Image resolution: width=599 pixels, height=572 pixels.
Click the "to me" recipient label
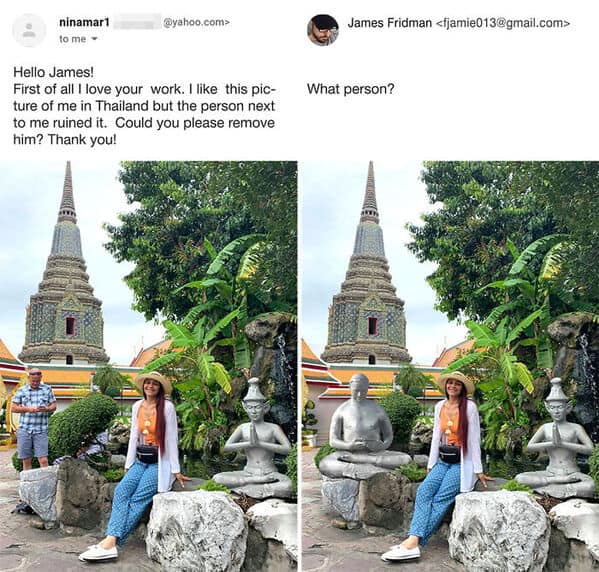(x=73, y=39)
